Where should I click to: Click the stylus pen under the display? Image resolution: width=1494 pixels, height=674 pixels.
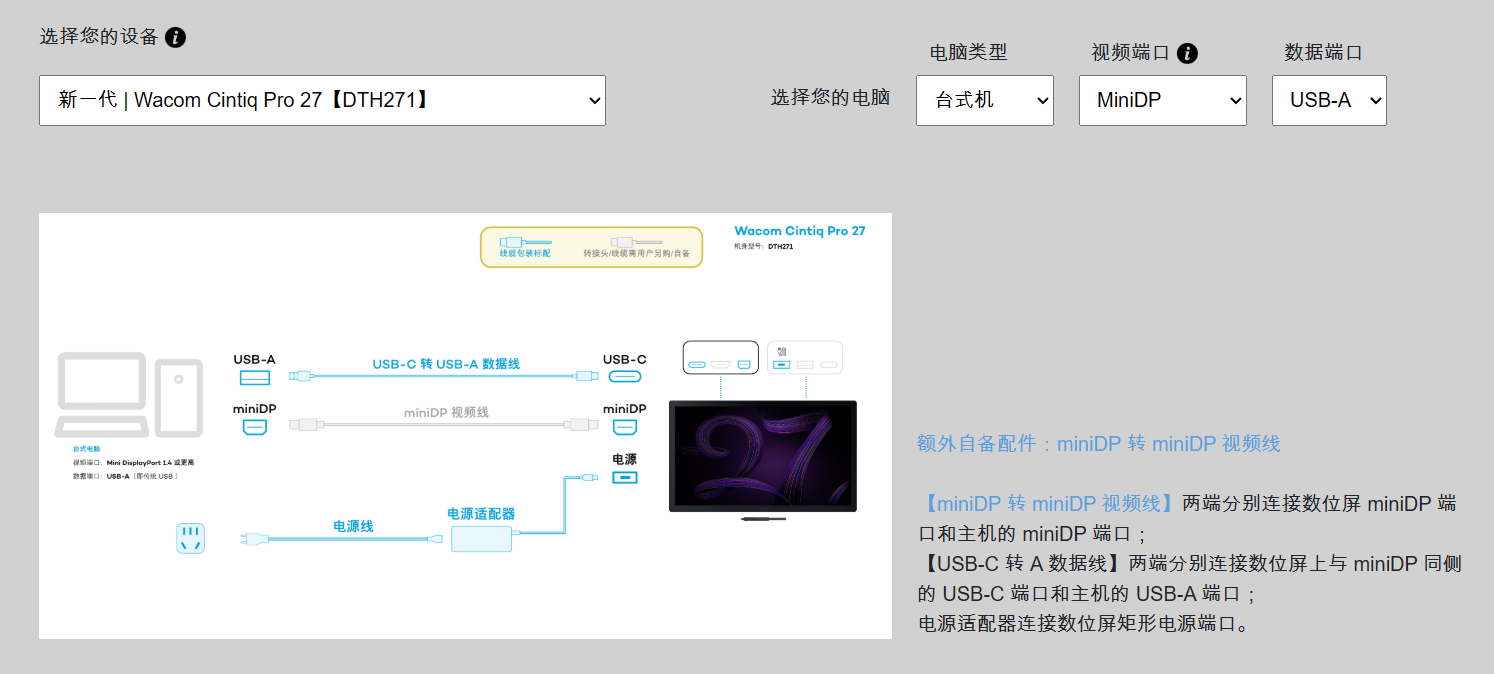[762, 519]
